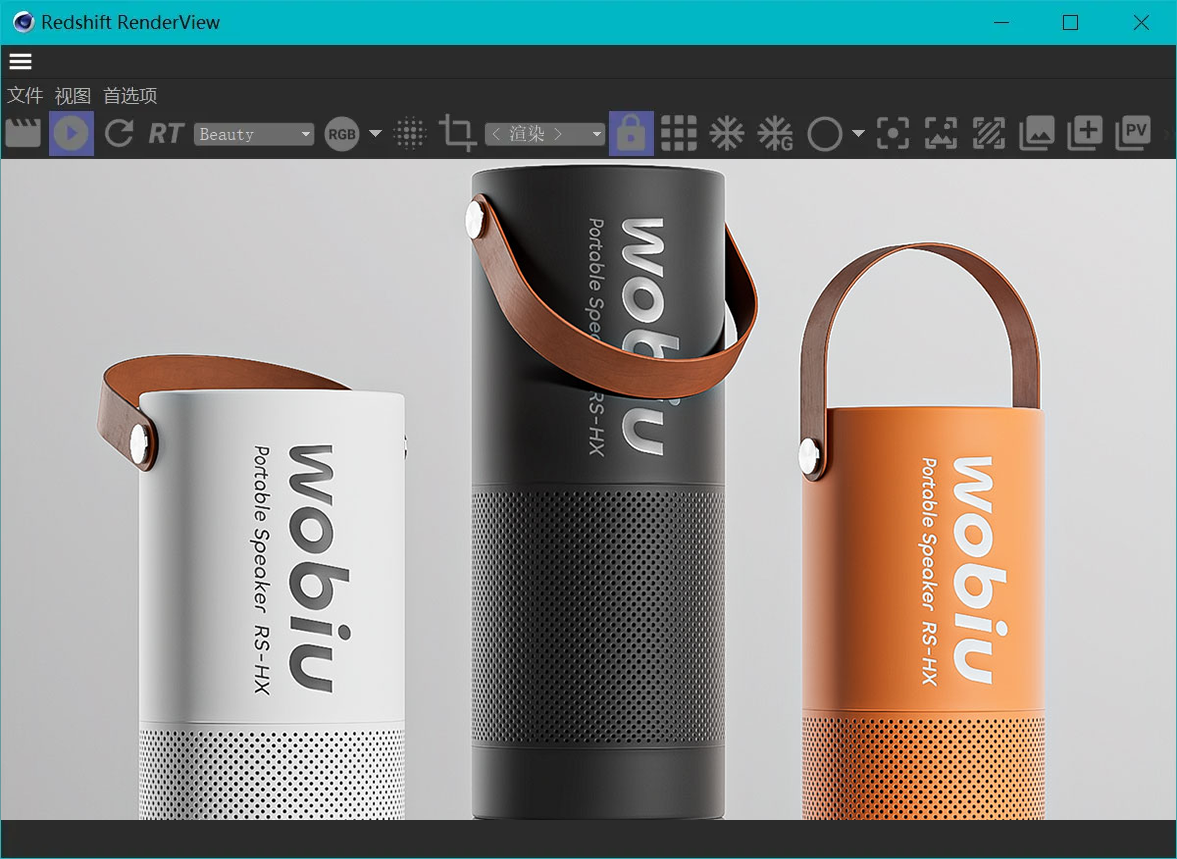The height and width of the screenshot is (859, 1177).
Task: Click the dotted circle samples icon
Action: click(x=410, y=134)
